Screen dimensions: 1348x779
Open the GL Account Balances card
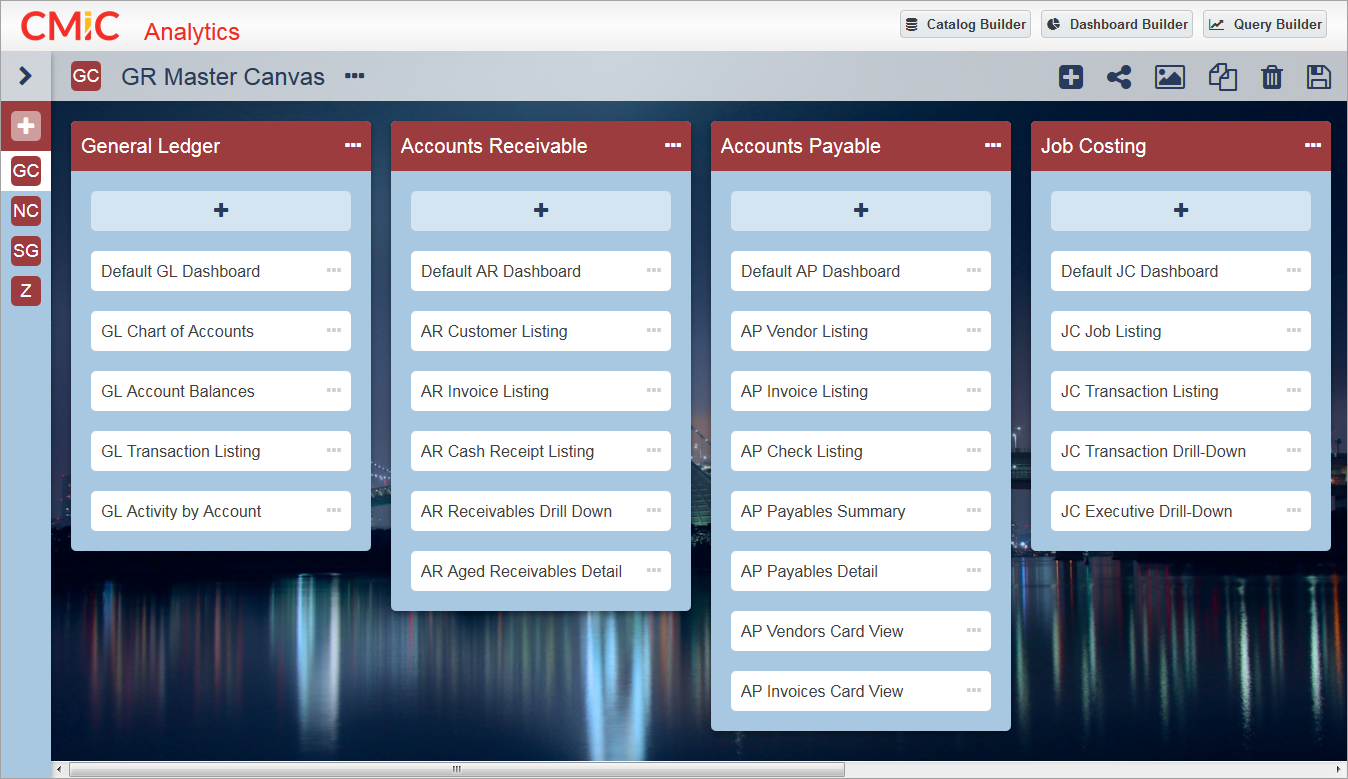(x=221, y=391)
